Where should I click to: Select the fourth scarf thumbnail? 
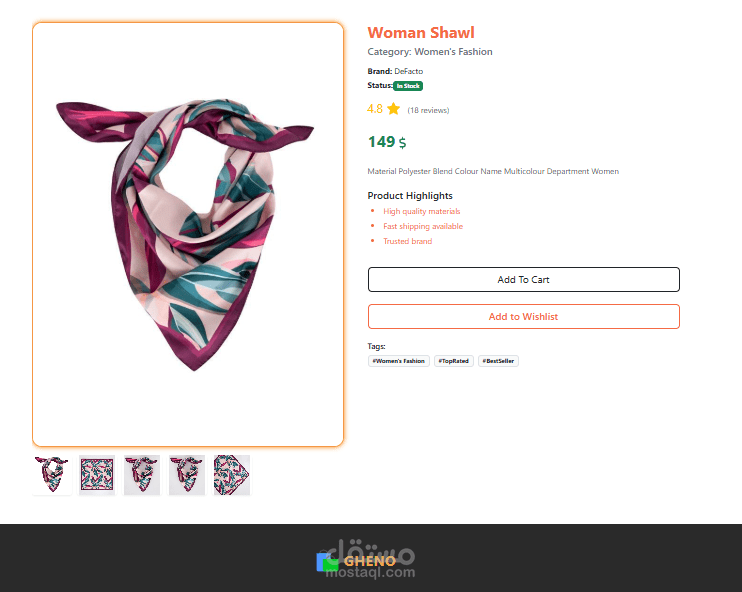point(187,475)
